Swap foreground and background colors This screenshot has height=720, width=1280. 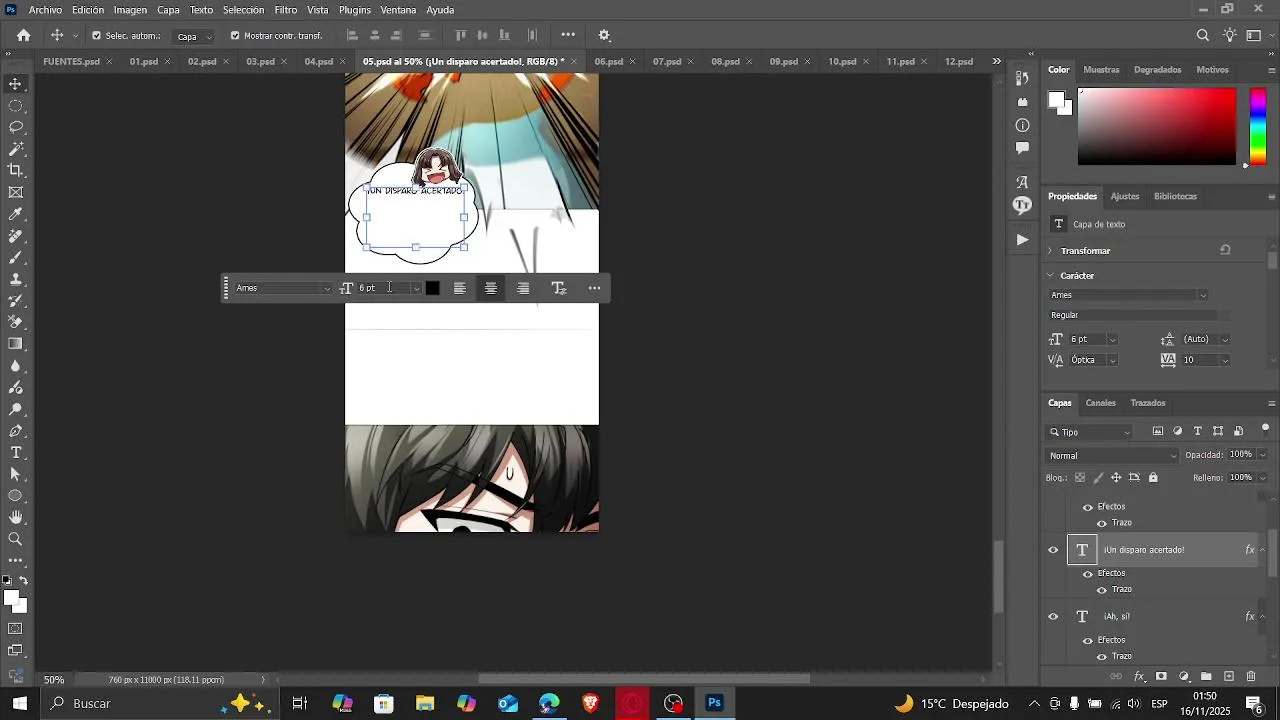tap(24, 581)
